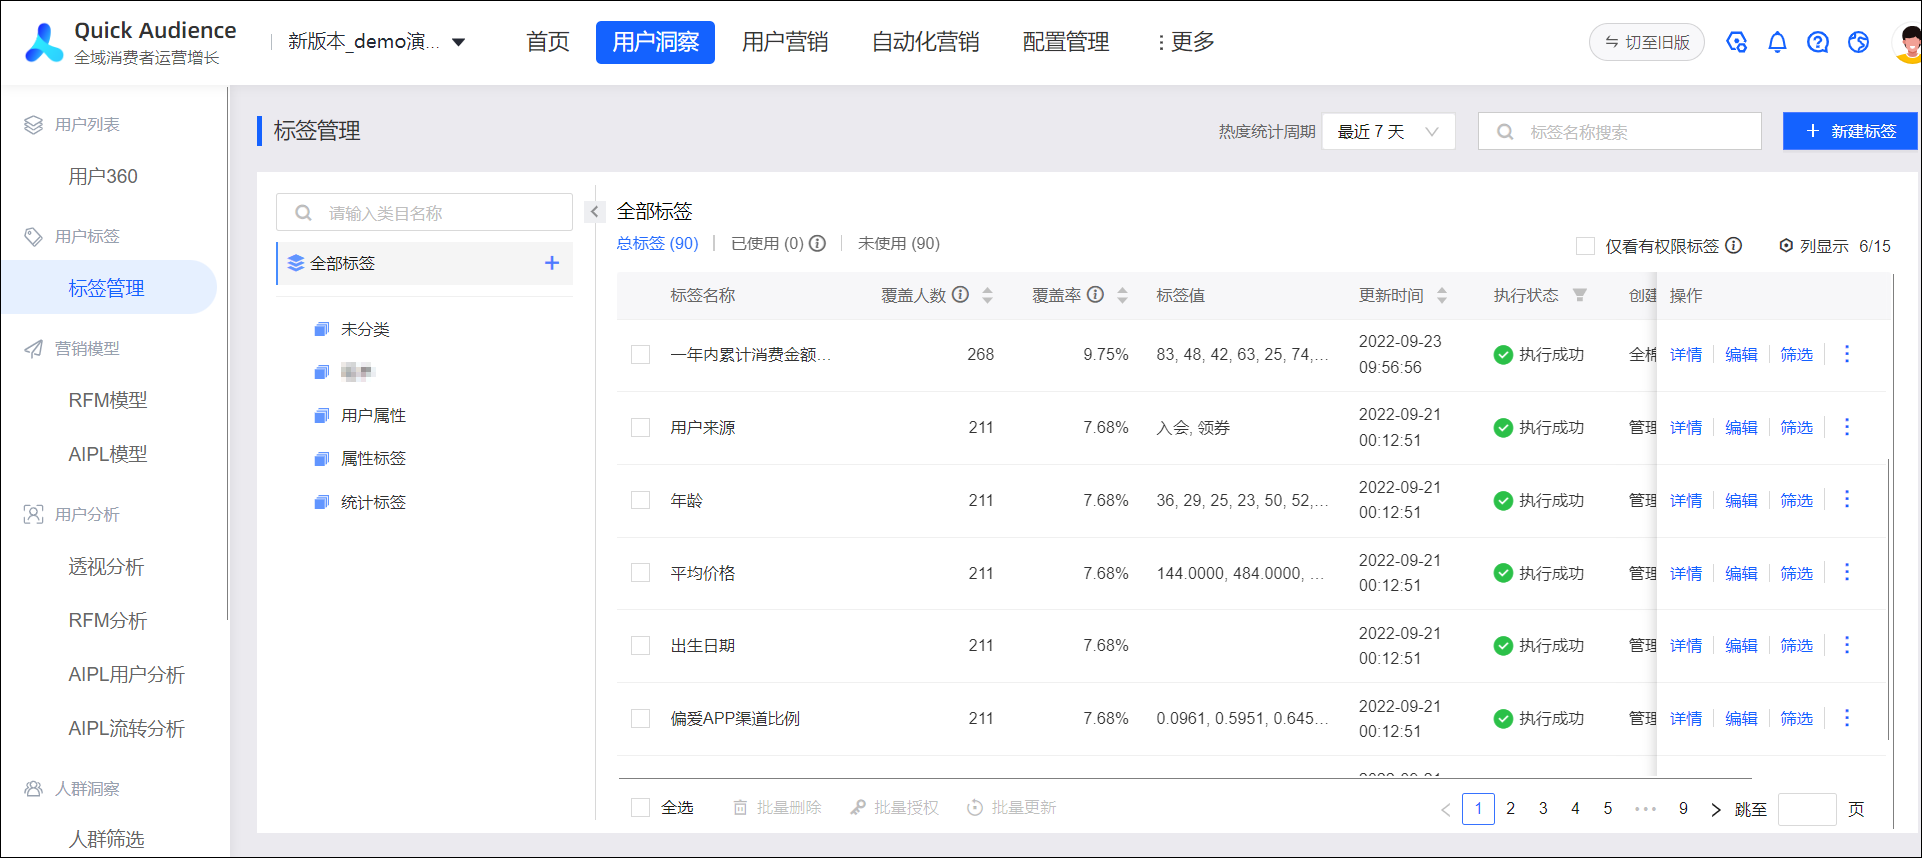1922x858 pixels.
Task: Open the notification bell icon
Action: [1777, 42]
